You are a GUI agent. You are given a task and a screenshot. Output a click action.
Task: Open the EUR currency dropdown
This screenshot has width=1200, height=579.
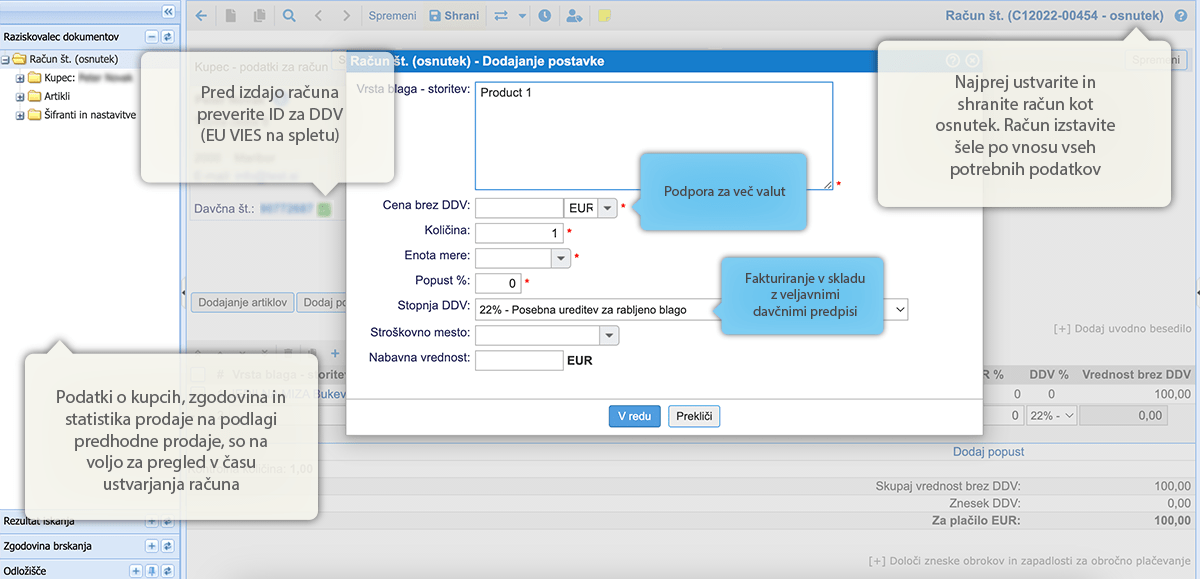(x=607, y=208)
